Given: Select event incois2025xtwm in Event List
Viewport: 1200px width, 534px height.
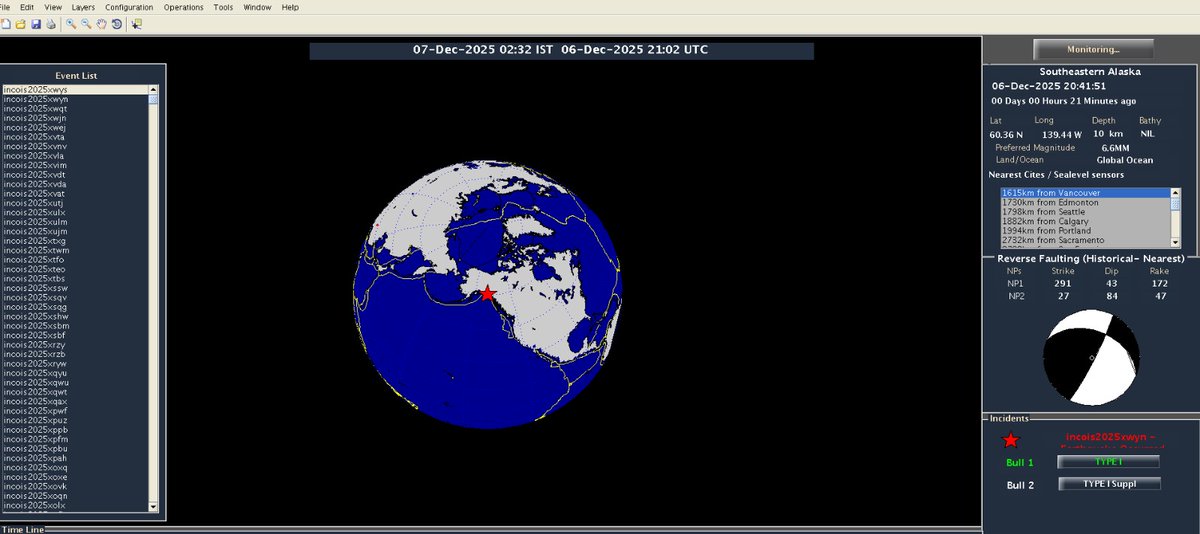Looking at the screenshot, I should click(75, 250).
